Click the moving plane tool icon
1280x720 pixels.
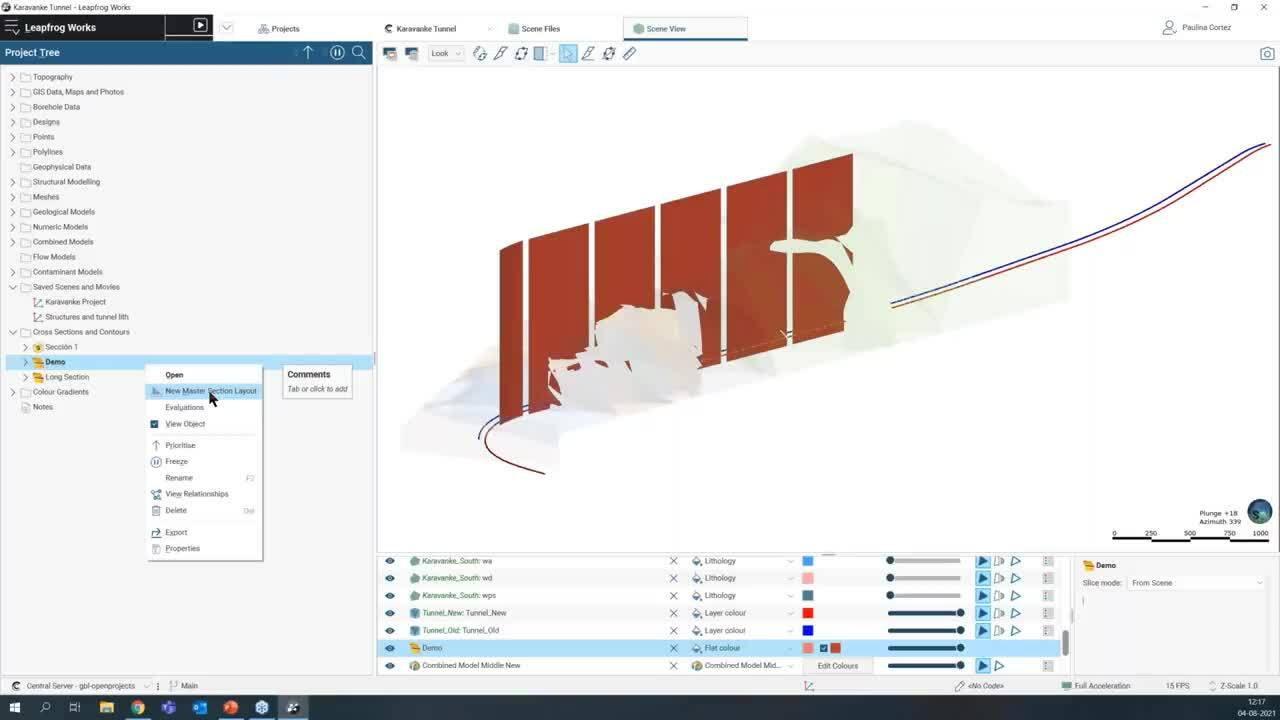(x=609, y=53)
